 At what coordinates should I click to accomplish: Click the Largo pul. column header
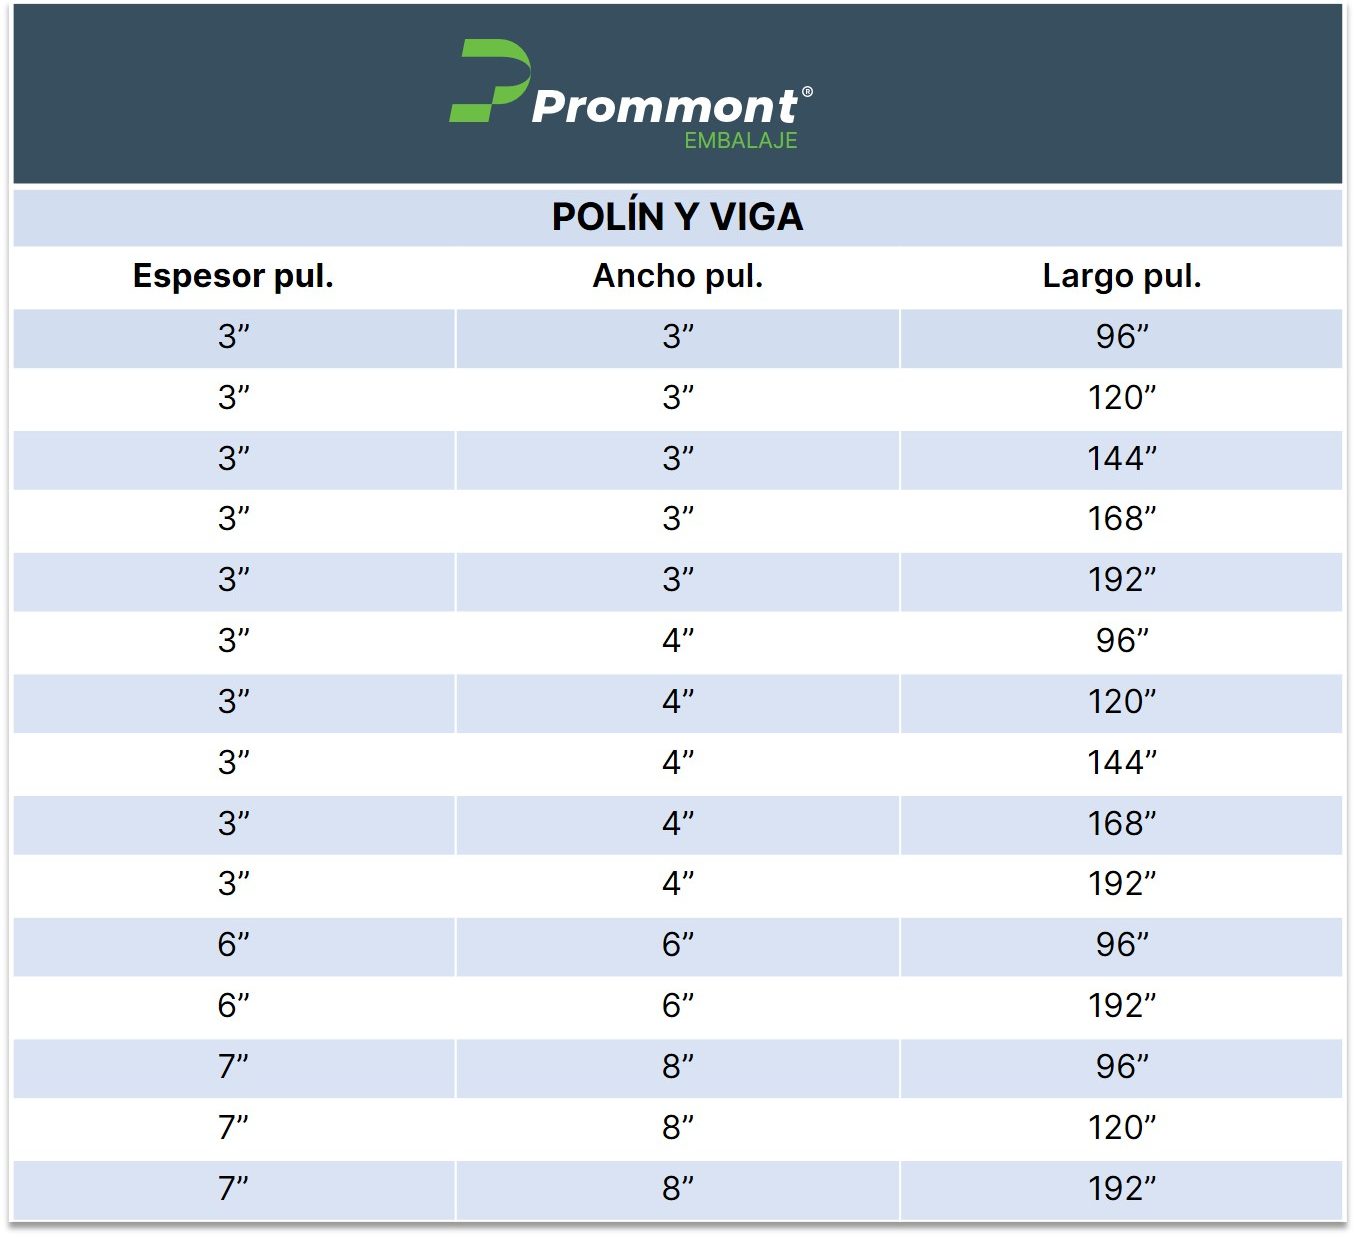click(1121, 276)
